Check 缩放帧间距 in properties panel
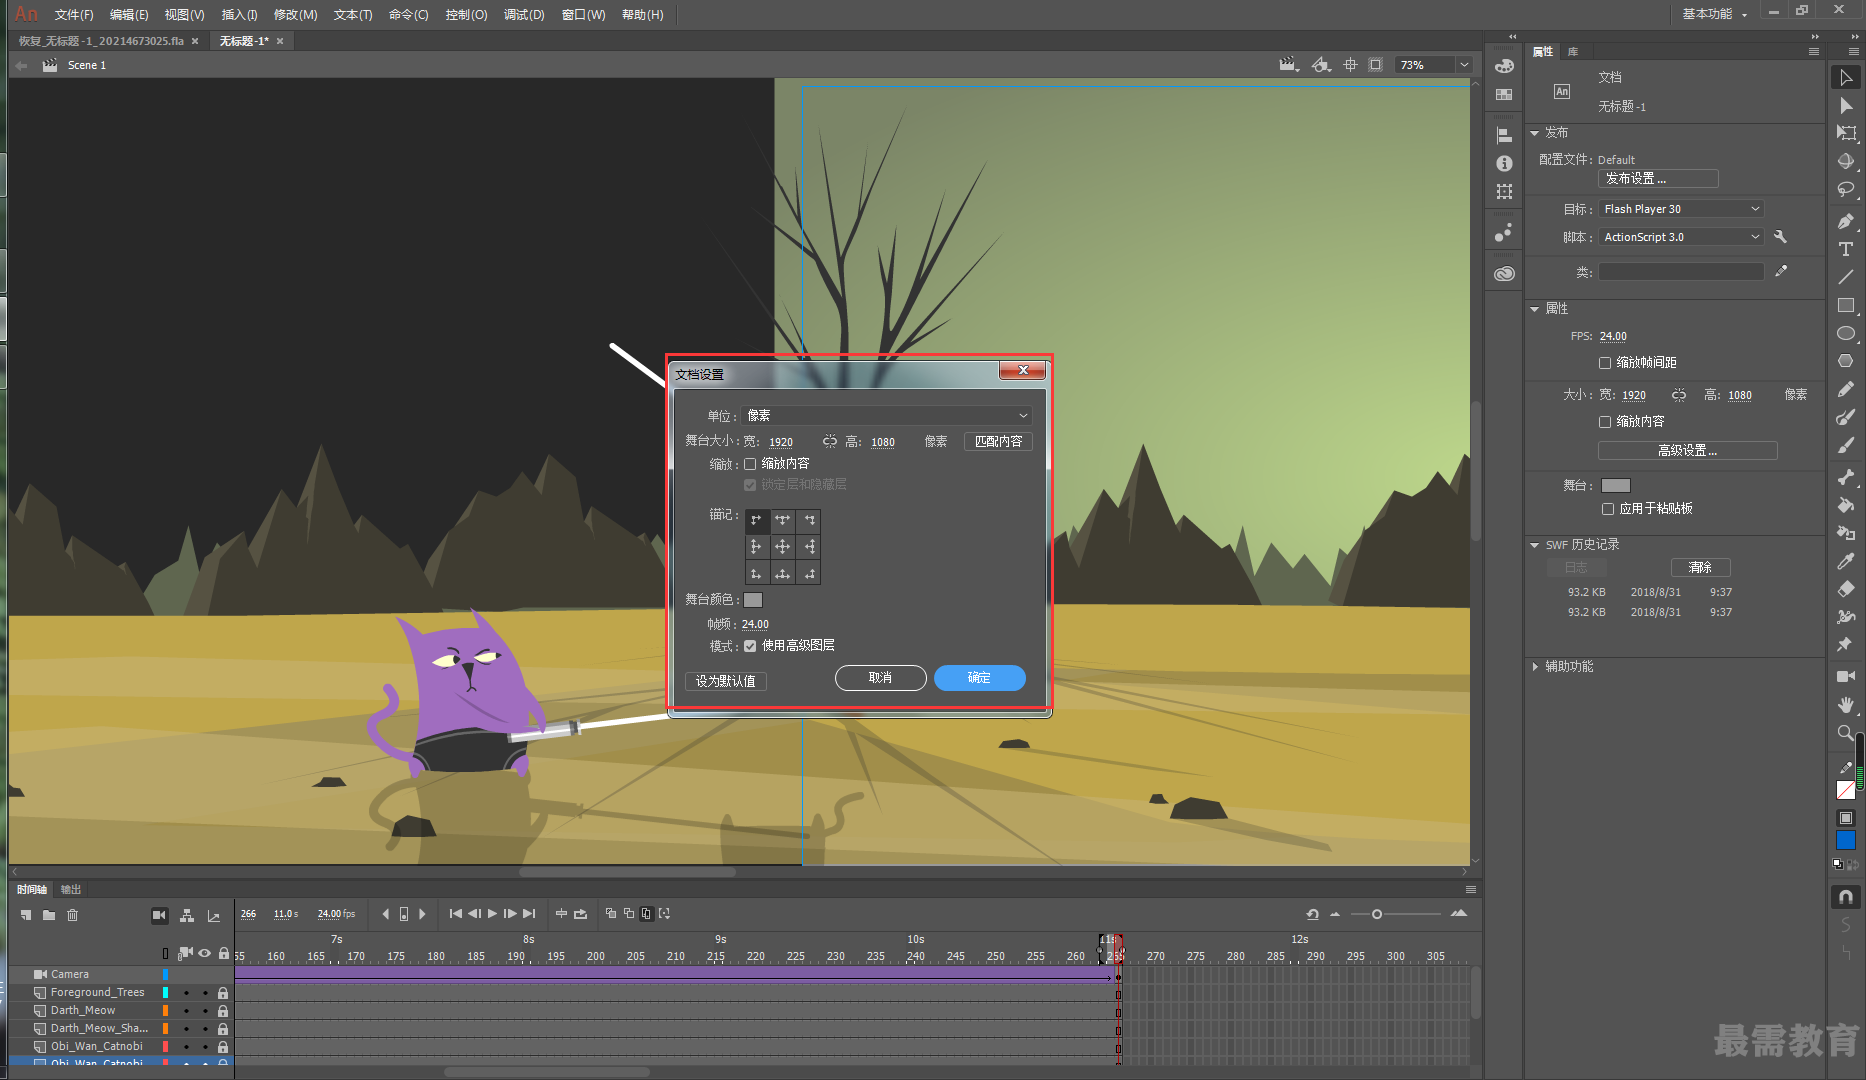Screen dimensions: 1866x1080 pyautogui.click(x=1605, y=363)
